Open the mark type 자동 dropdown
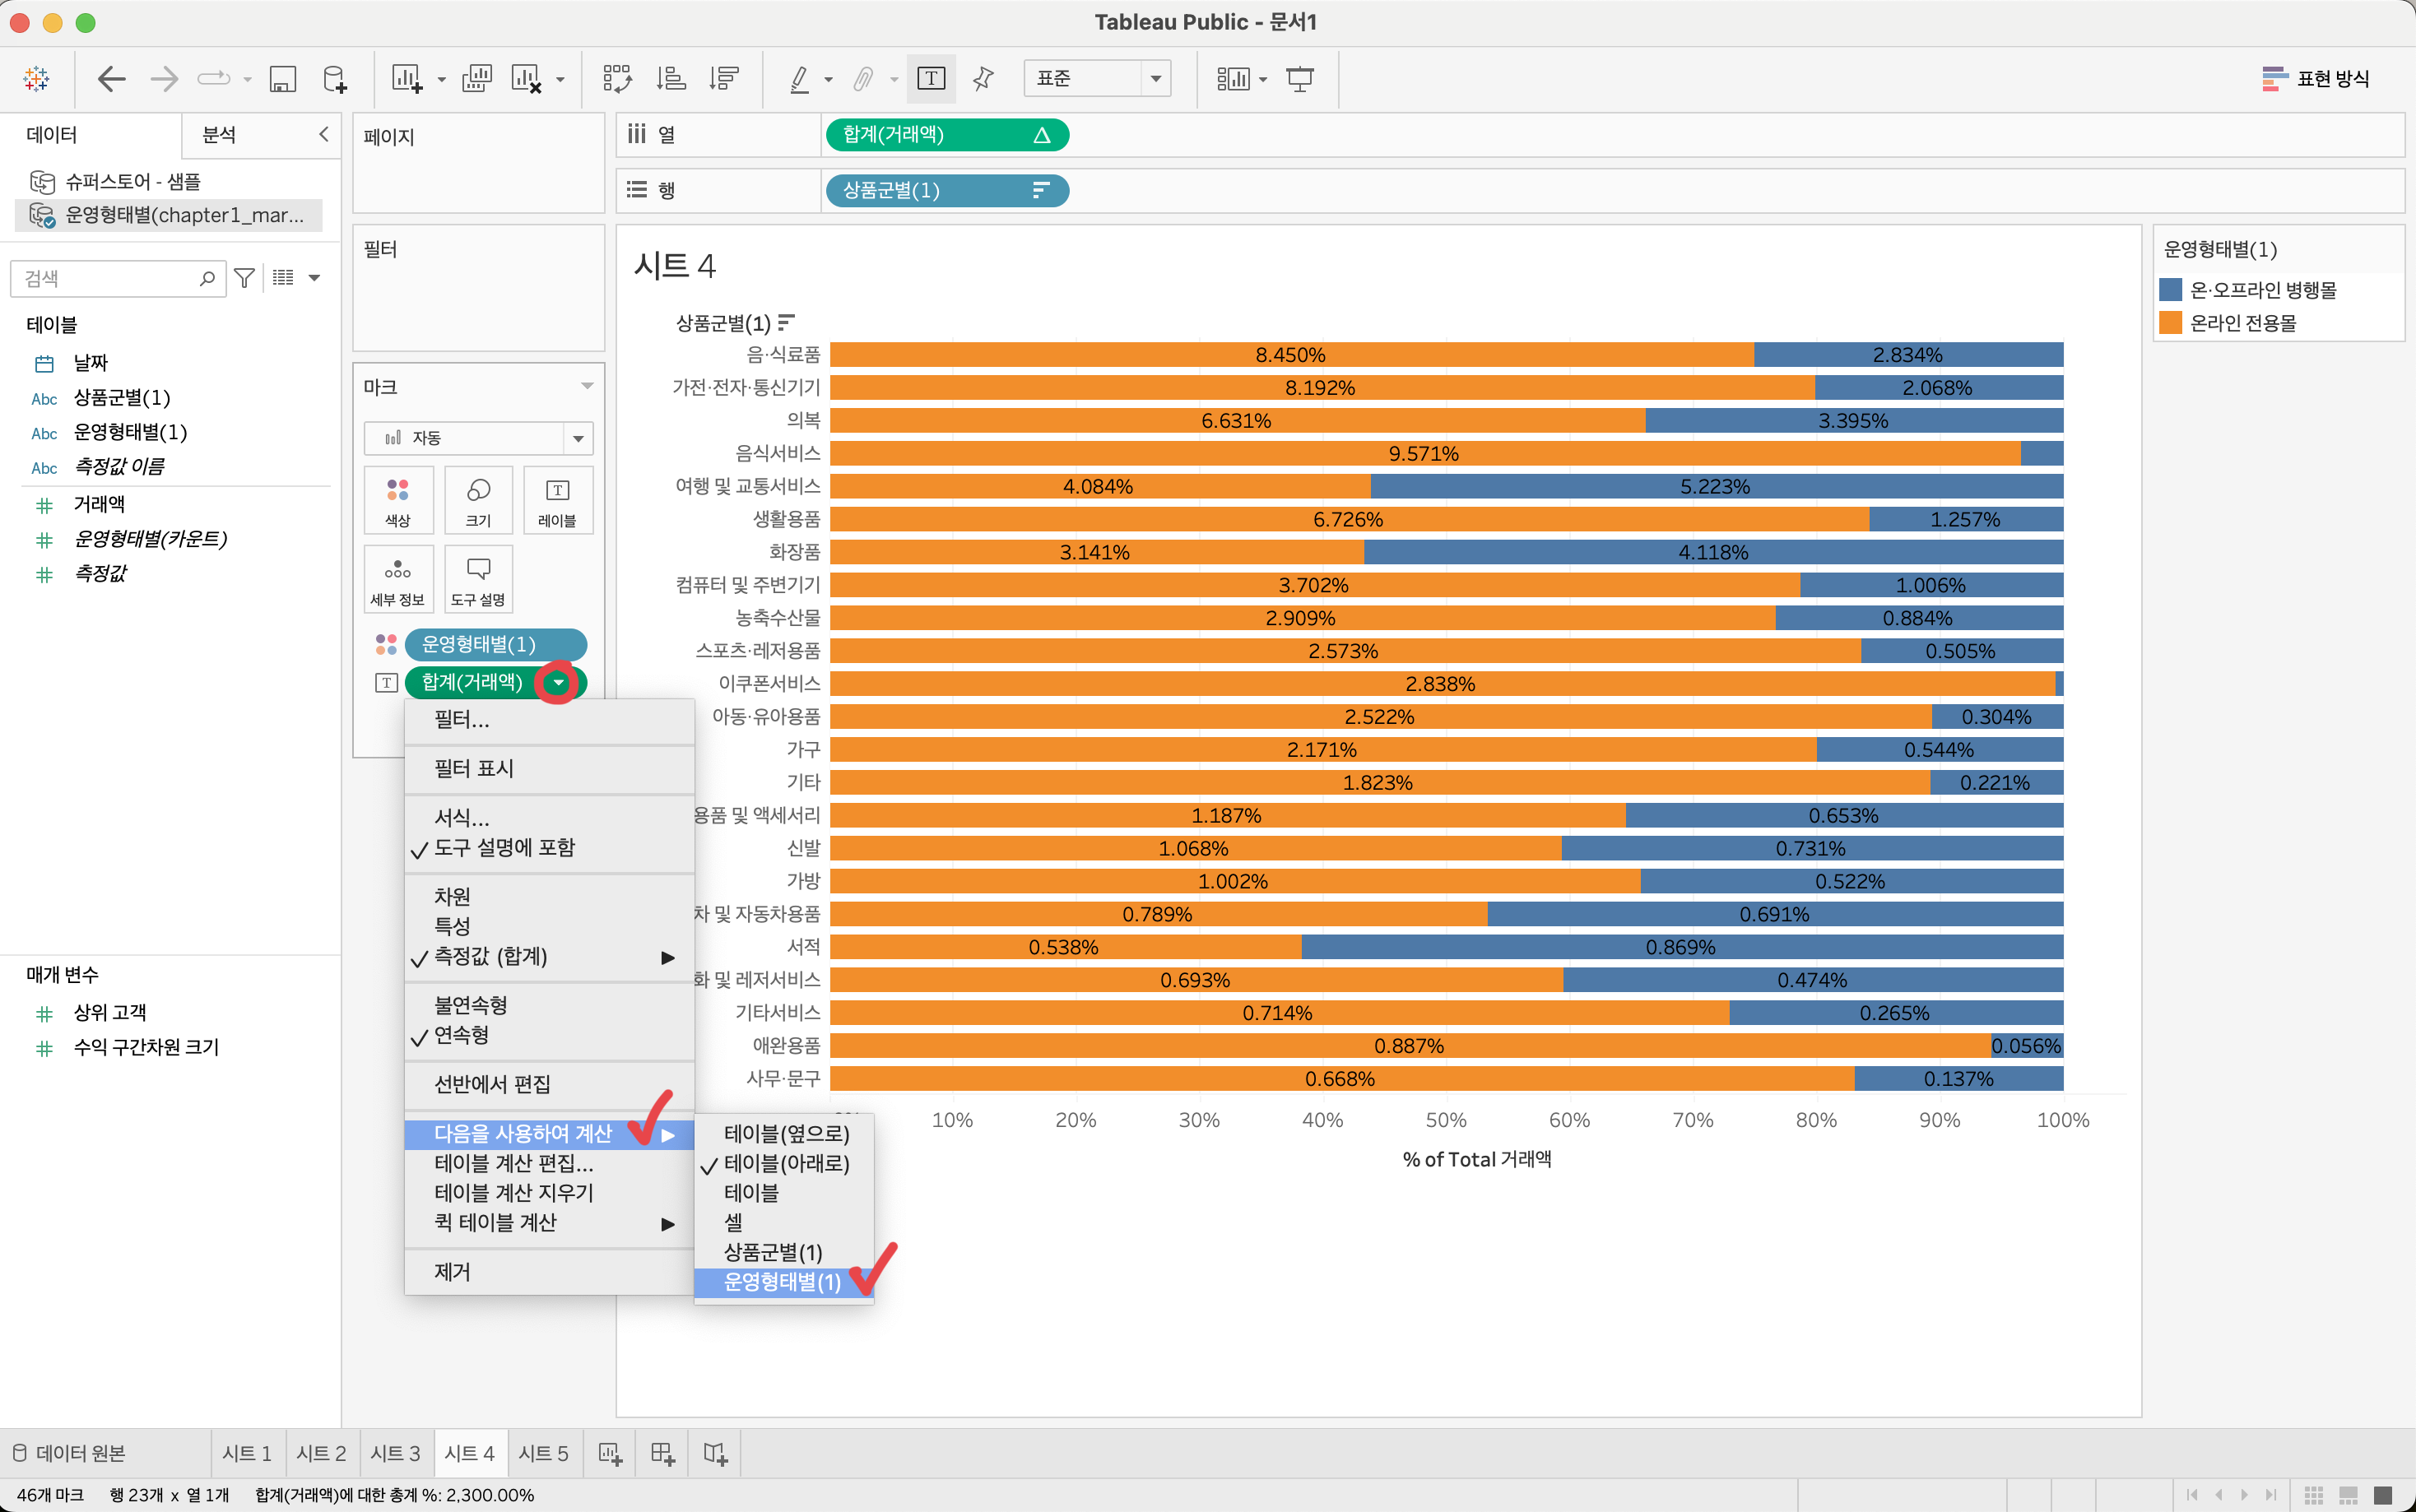Viewport: 2416px width, 1512px height. pyautogui.click(x=478, y=438)
